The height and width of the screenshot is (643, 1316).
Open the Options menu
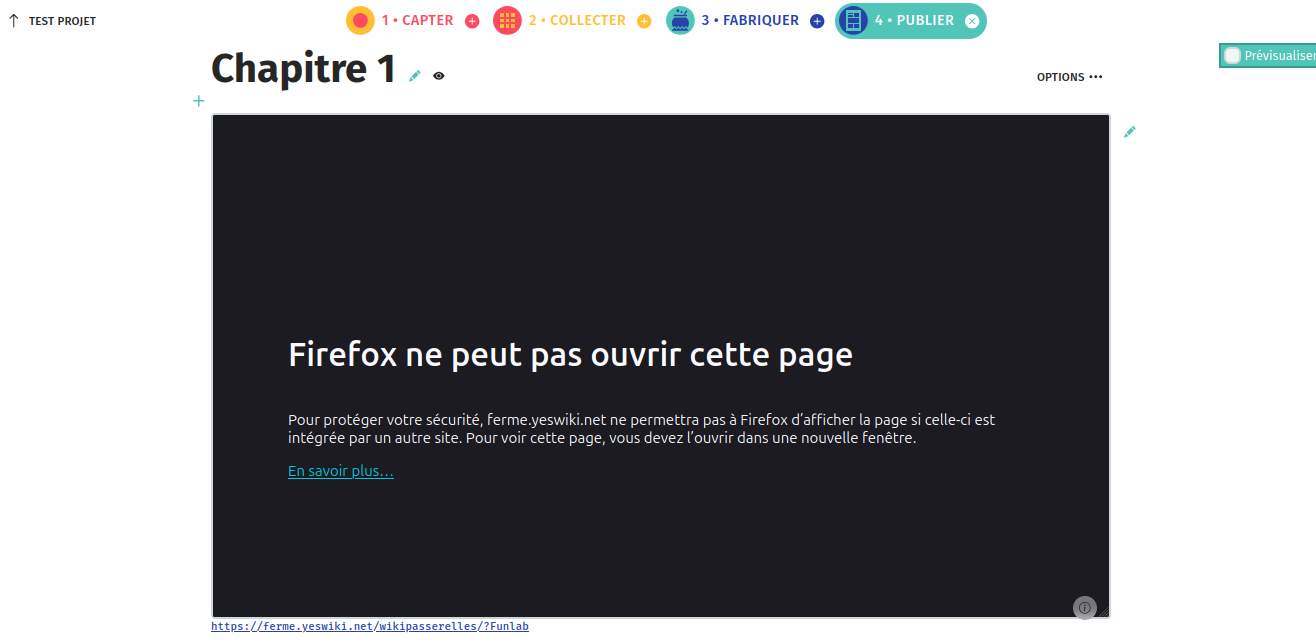pyautogui.click(x=1069, y=77)
